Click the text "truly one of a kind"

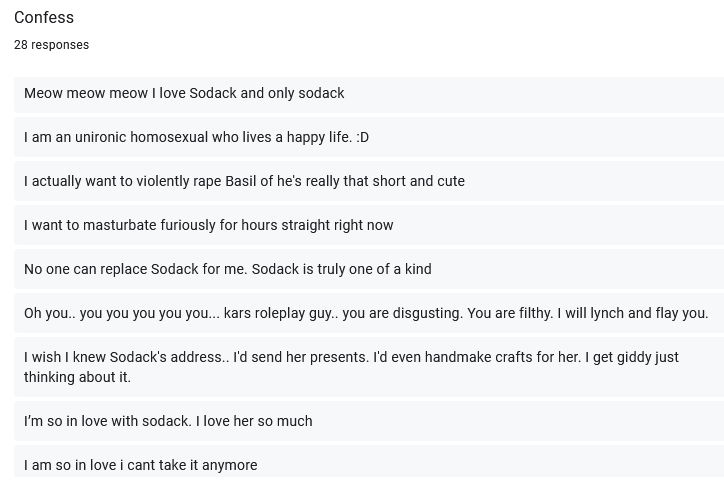[374, 269]
